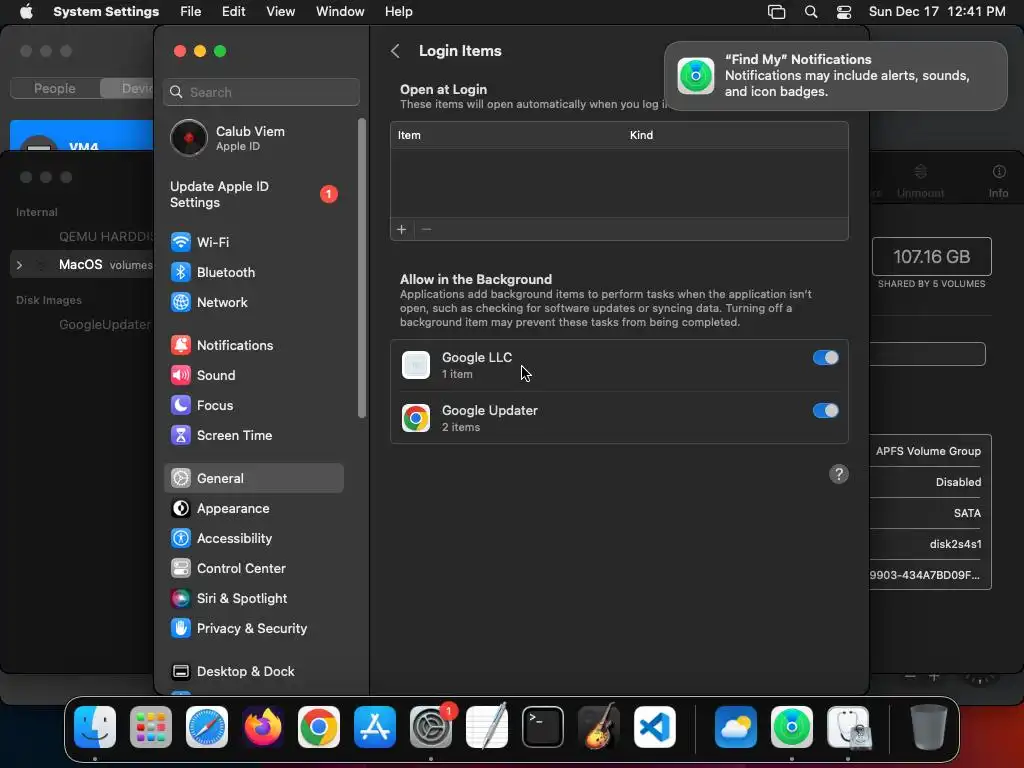The image size is (1024, 768).
Task: Open Accessibility settings in the sidebar
Action: coord(253,539)
